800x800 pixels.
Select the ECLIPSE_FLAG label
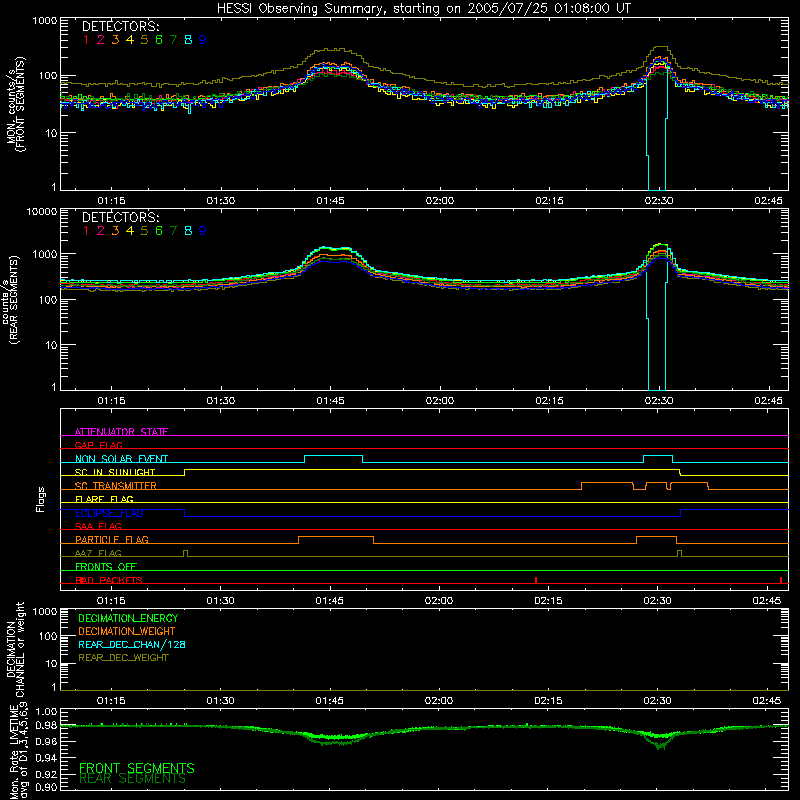[x=109, y=513]
